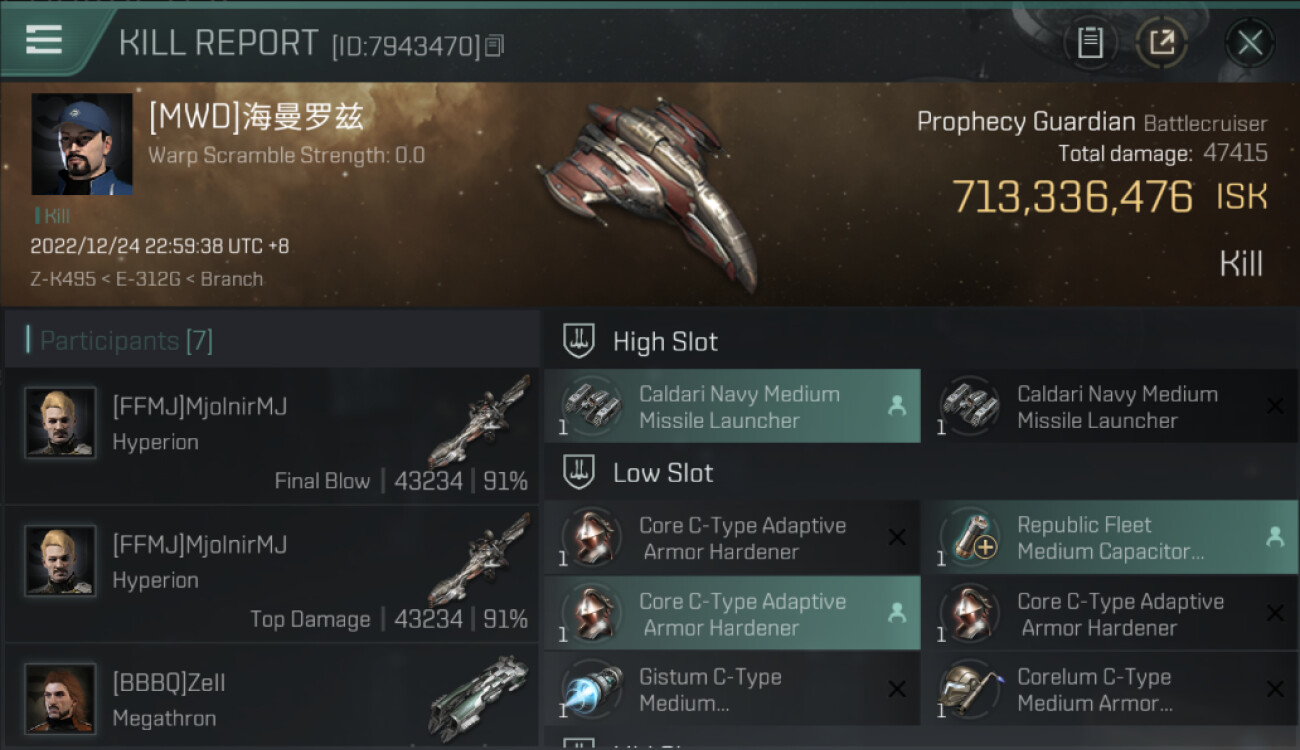The height and width of the screenshot is (750, 1300).
Task: Click the highlighted Caldari Navy Missile Launcher icon
Action: click(x=592, y=406)
